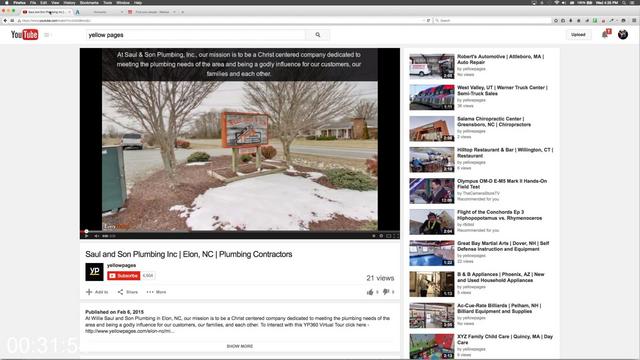
Task: Click the YouTube logo
Action: pyautogui.click(x=24, y=35)
